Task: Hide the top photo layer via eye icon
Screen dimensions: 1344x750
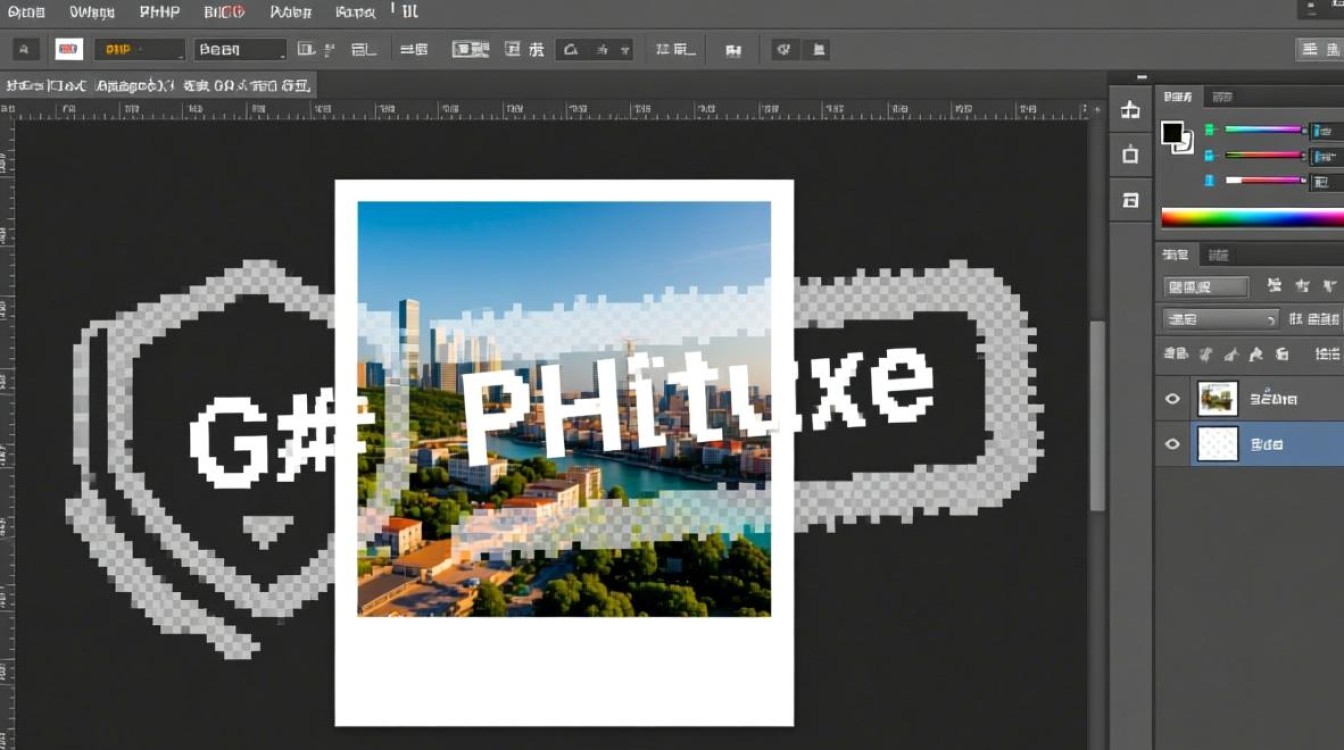Action: 1173,399
